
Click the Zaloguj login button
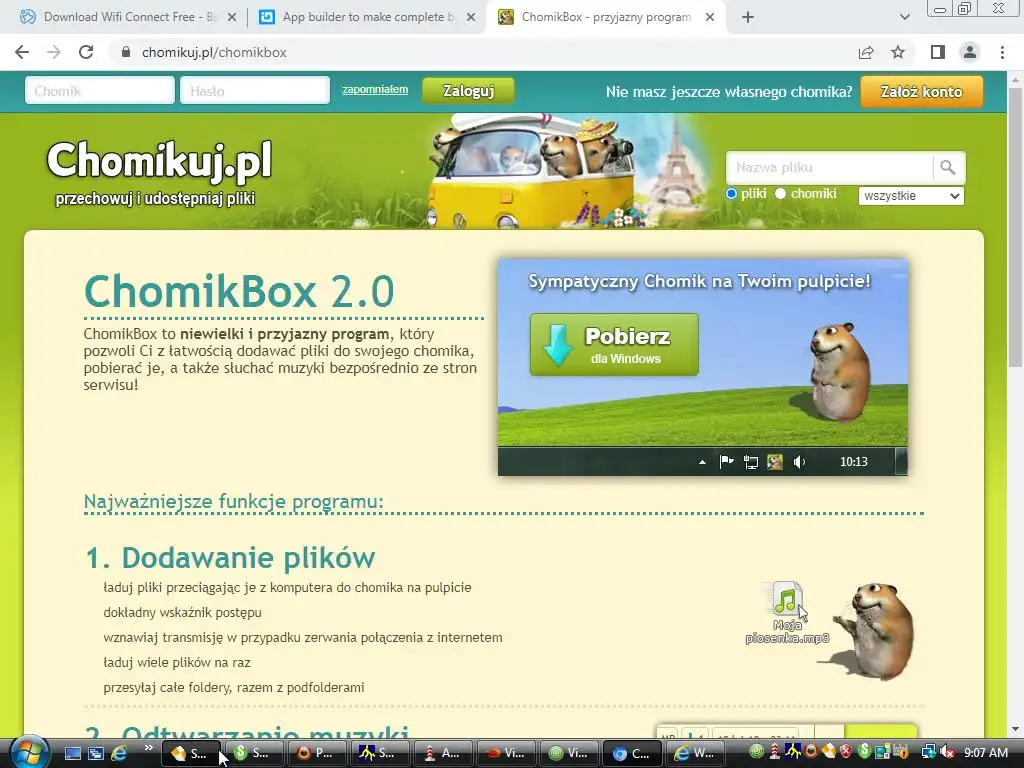click(468, 91)
